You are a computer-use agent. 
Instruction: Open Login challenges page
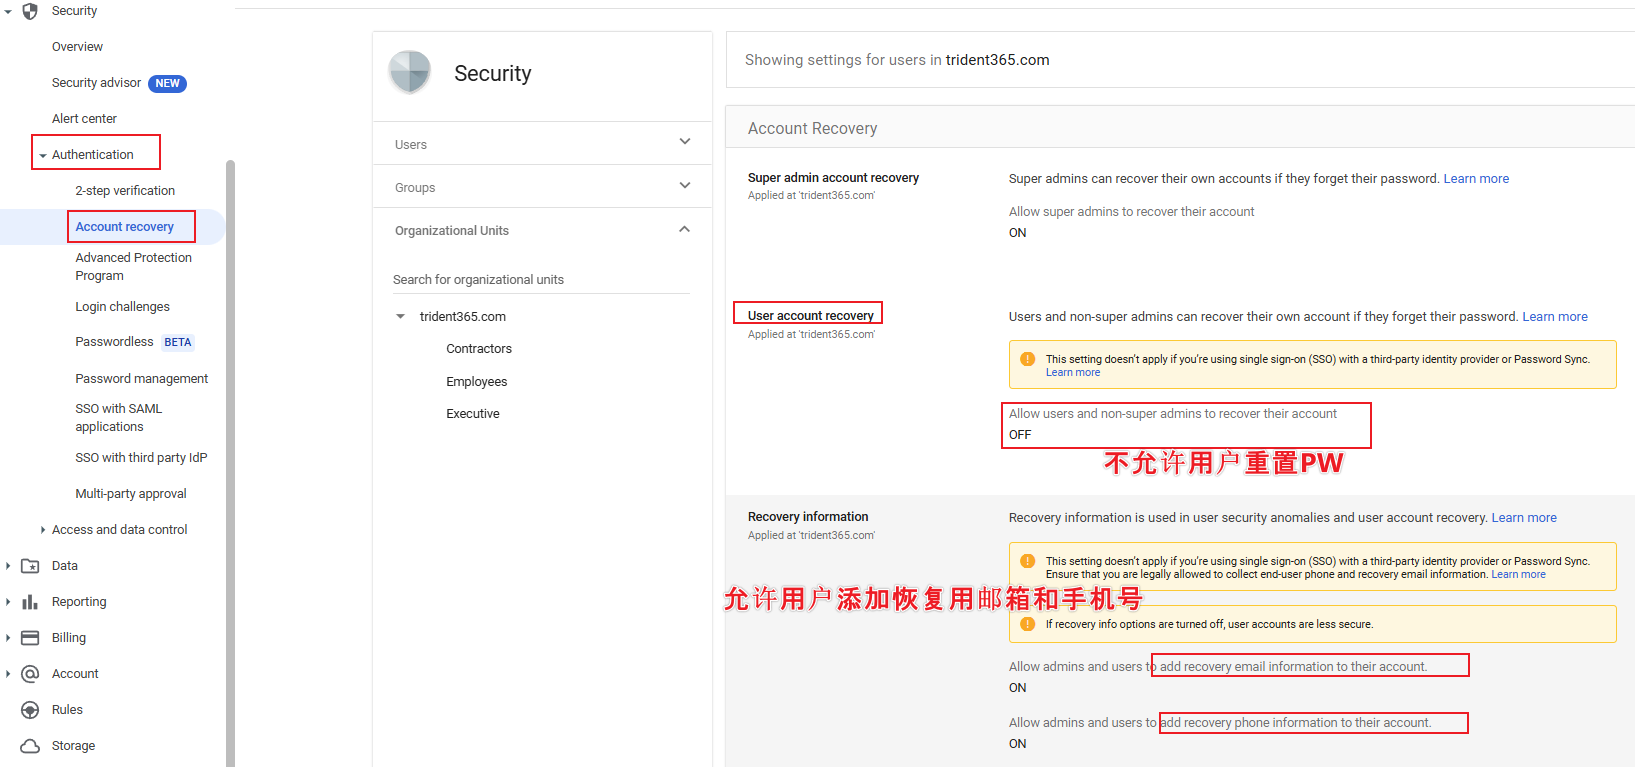[122, 307]
